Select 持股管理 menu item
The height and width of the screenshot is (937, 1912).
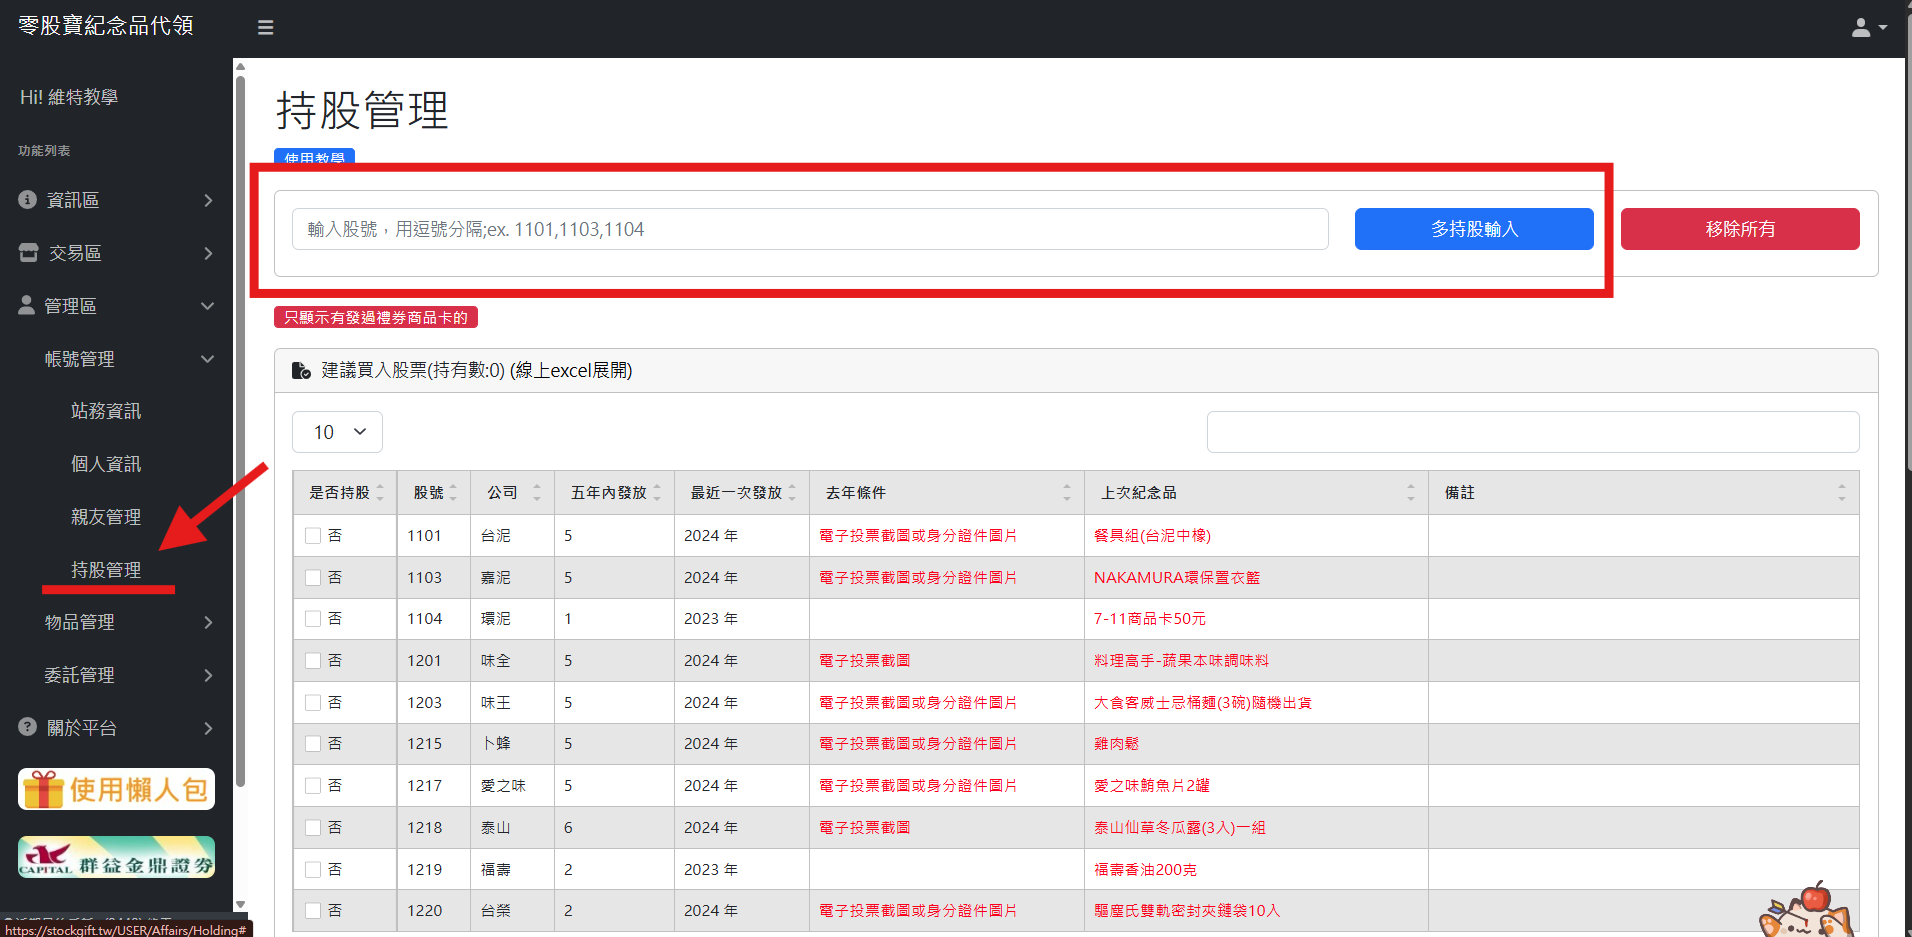(106, 570)
